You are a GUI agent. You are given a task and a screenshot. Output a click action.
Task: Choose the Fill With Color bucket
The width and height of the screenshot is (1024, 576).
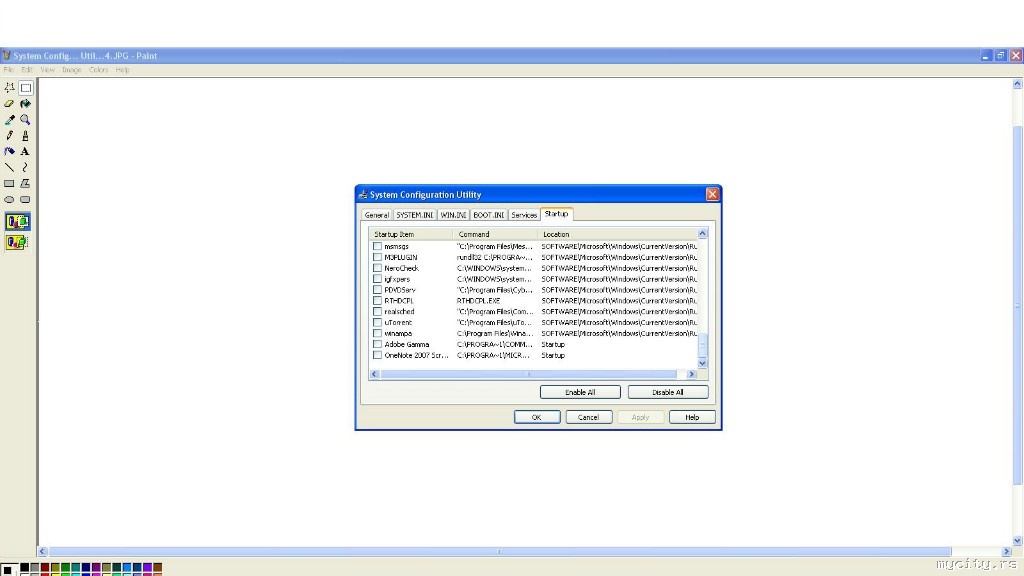tap(25, 104)
